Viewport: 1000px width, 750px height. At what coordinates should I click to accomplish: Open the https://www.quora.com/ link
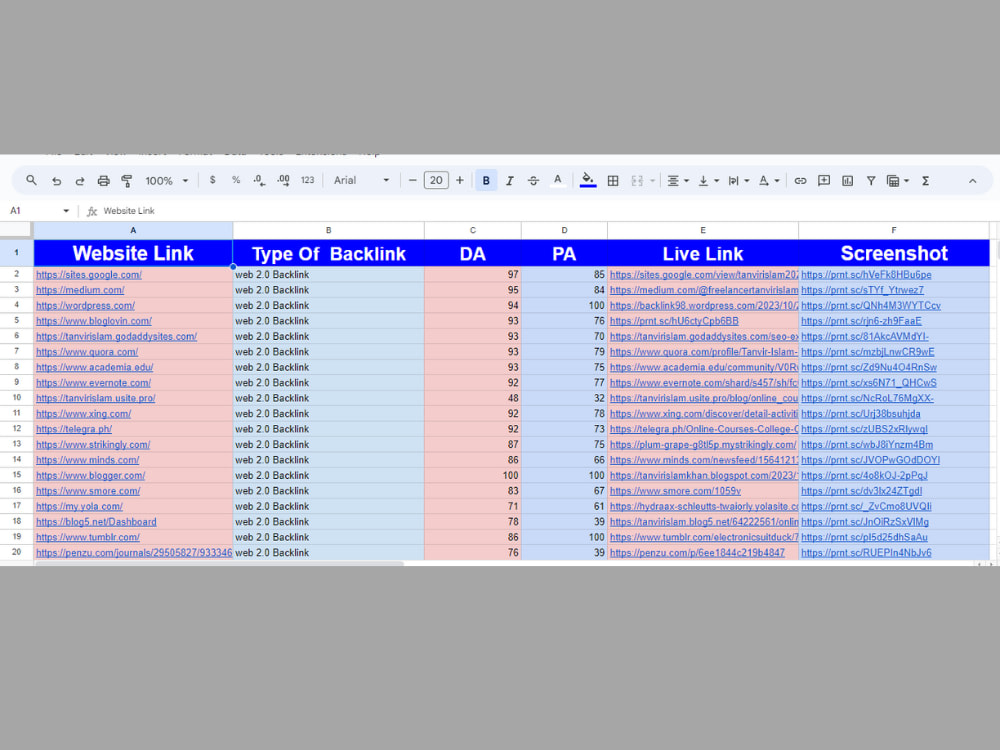point(87,352)
